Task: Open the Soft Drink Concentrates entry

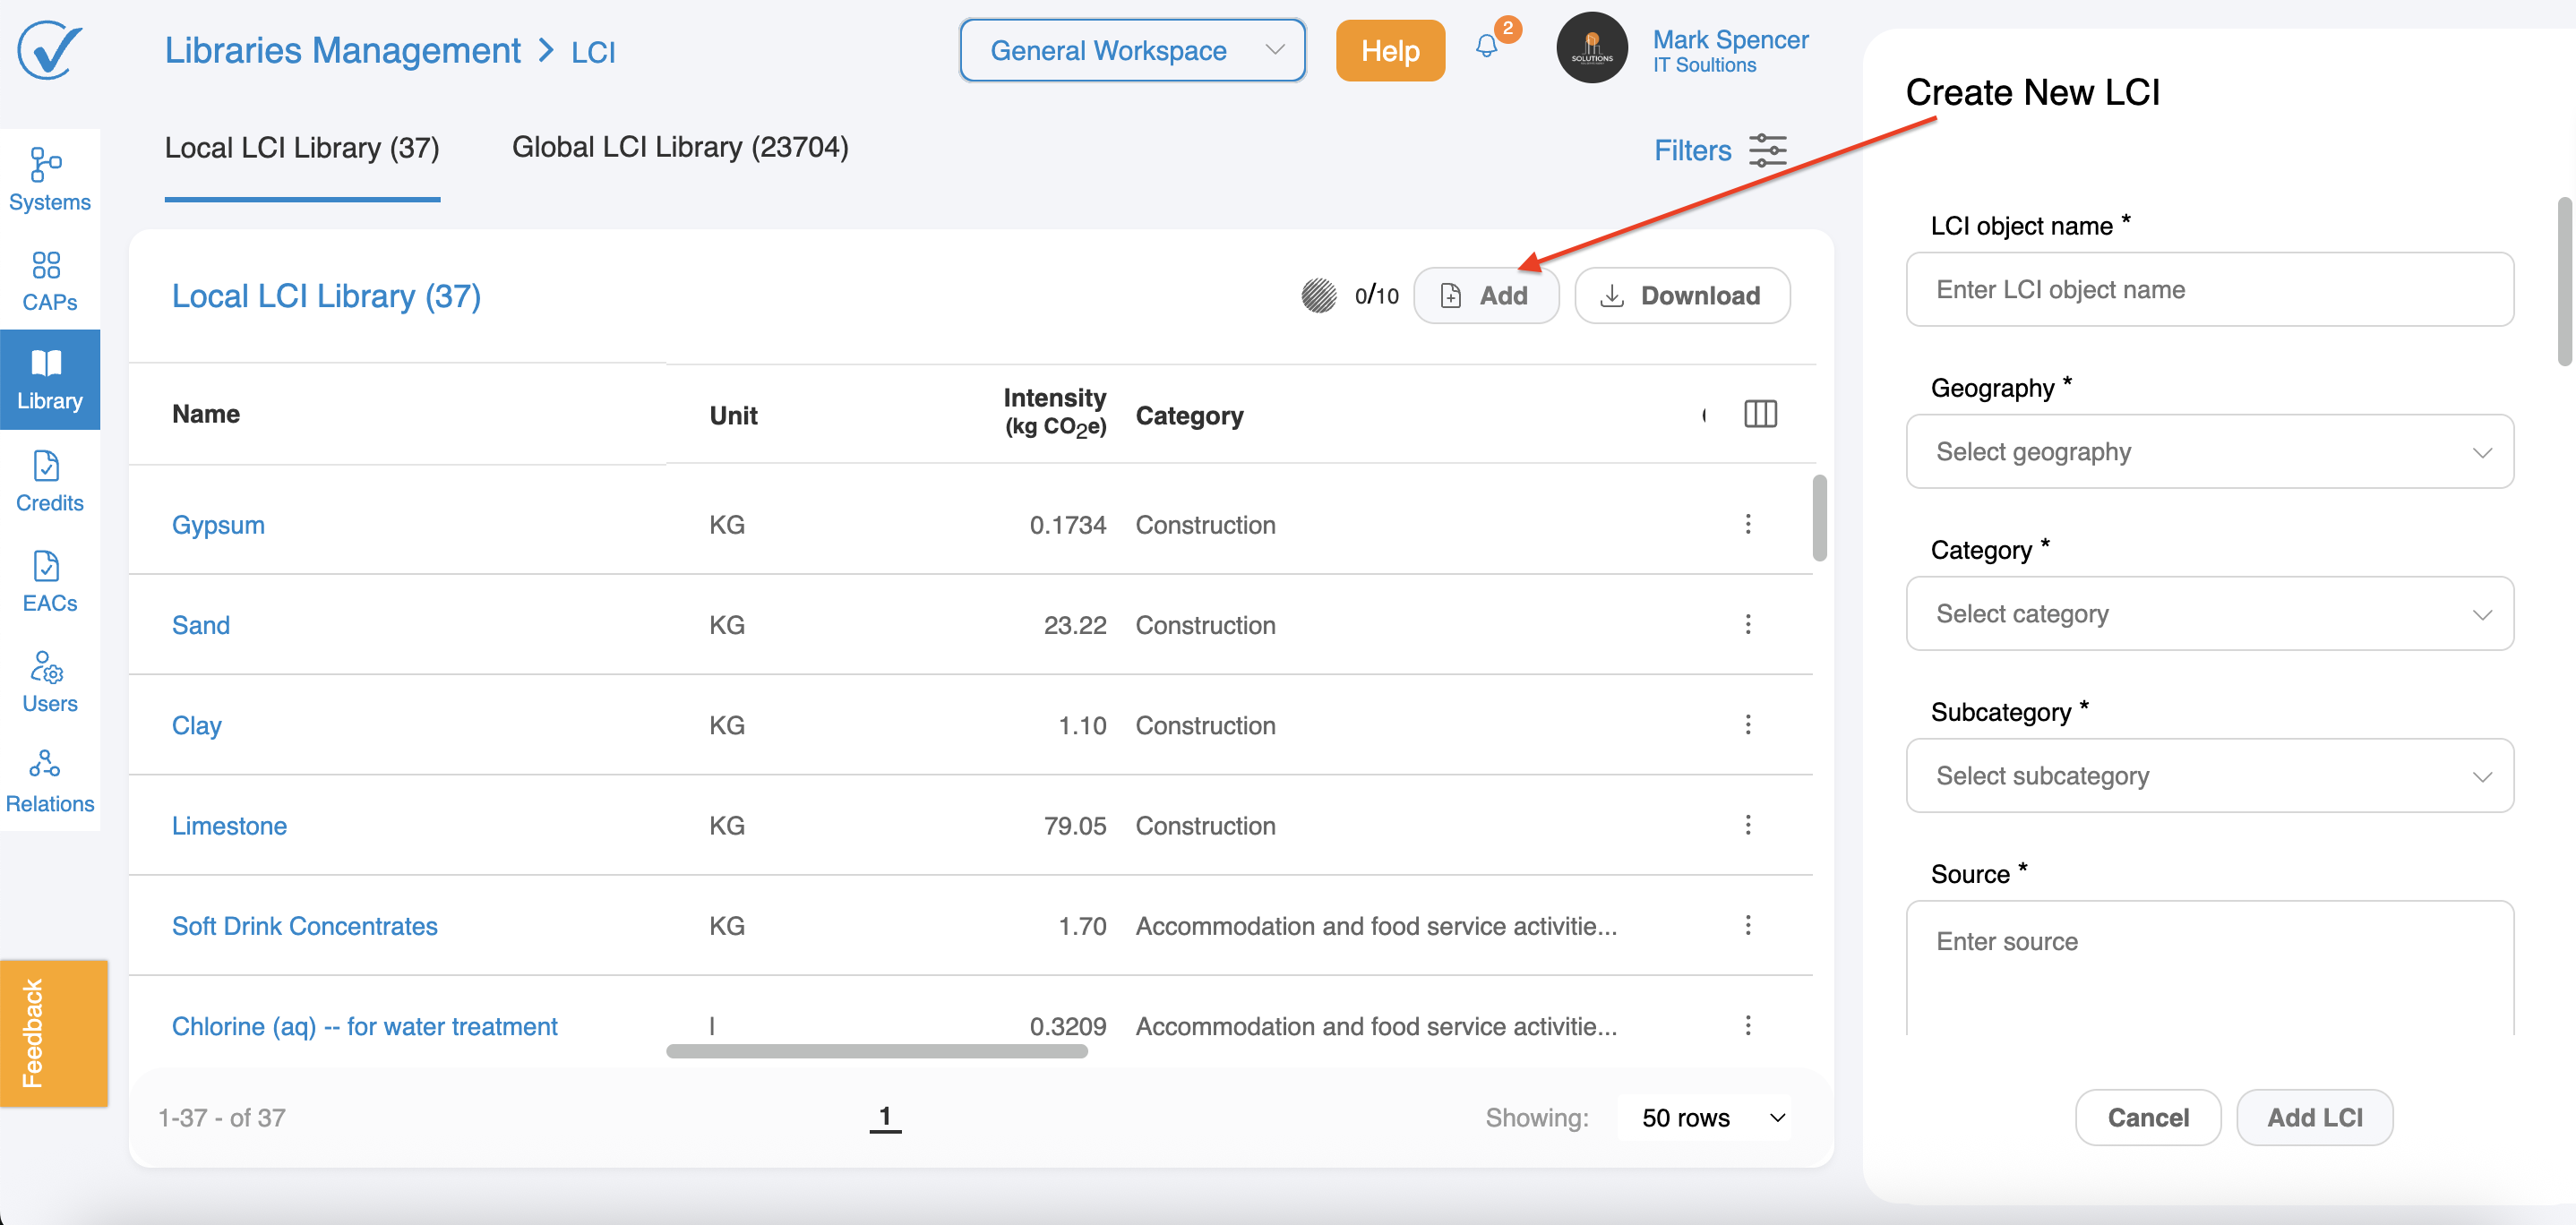Action: tap(305, 926)
